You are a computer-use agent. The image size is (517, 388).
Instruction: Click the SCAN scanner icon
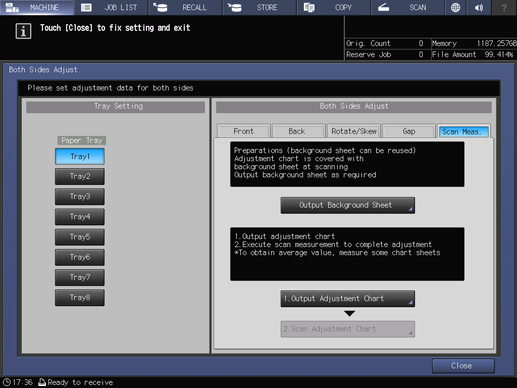pyautogui.click(x=383, y=7)
